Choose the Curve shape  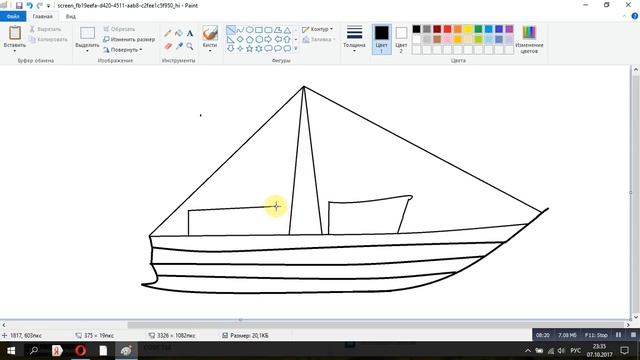(x=240, y=30)
